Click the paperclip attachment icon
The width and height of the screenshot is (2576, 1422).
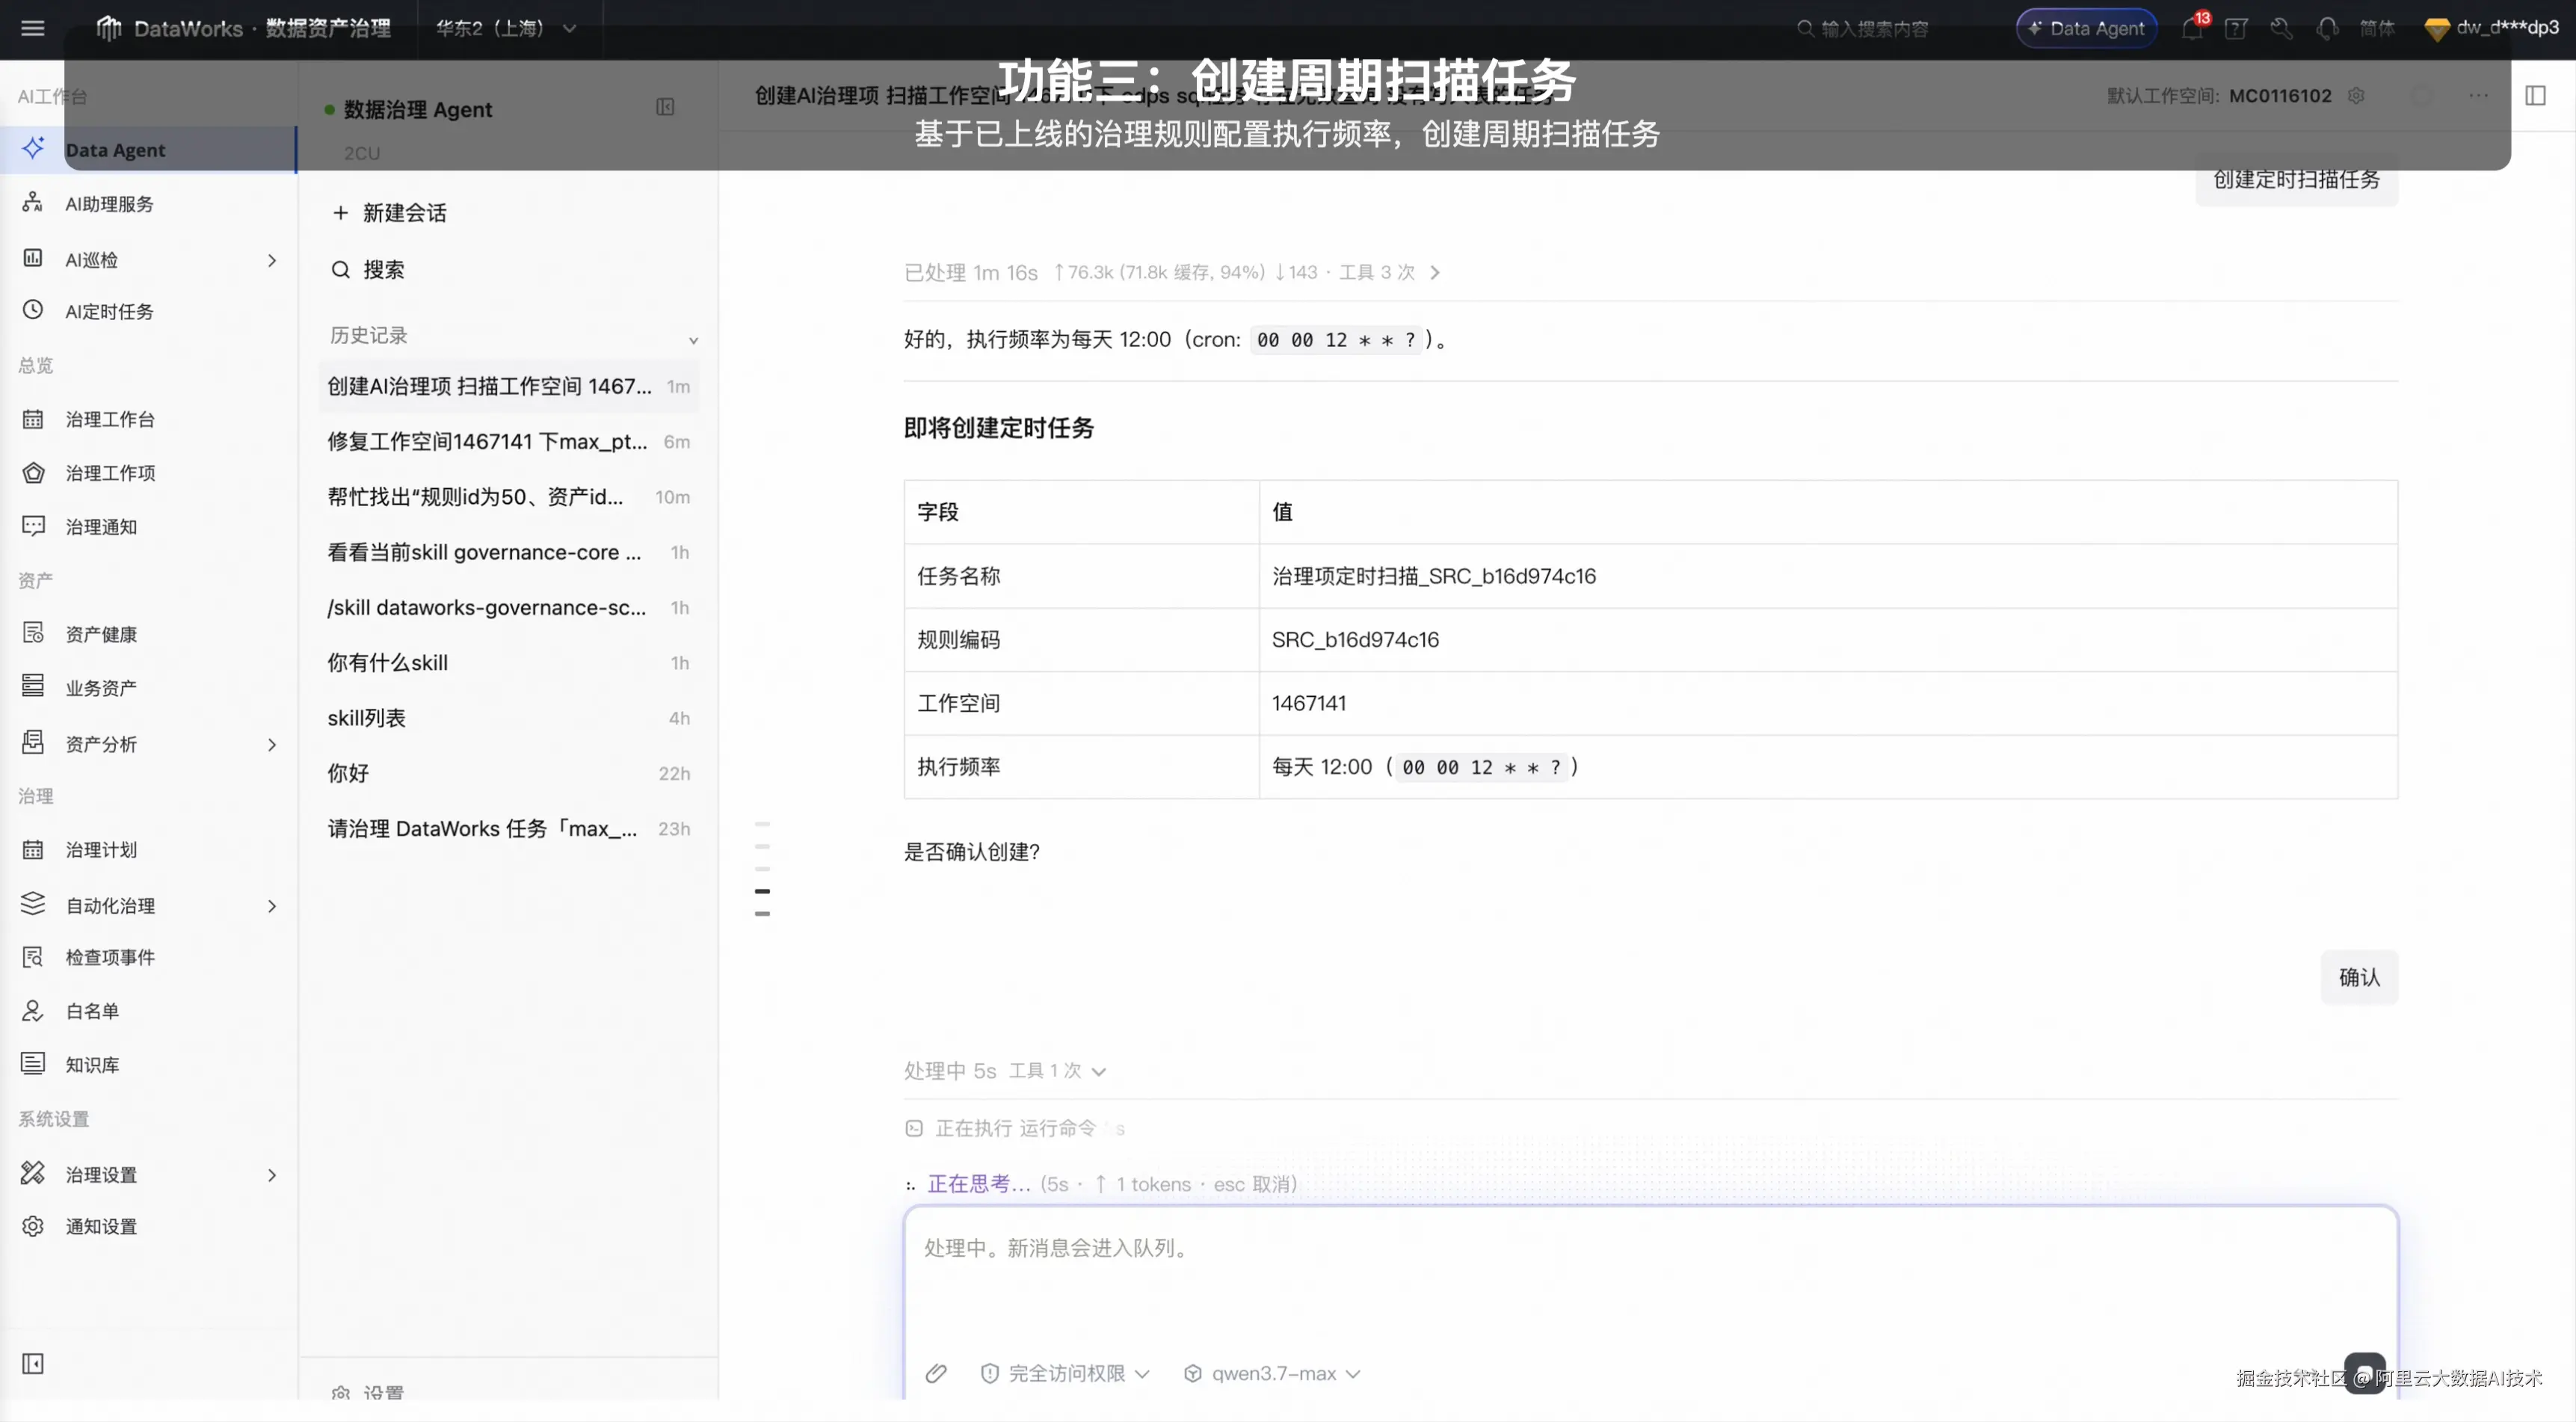point(936,1373)
